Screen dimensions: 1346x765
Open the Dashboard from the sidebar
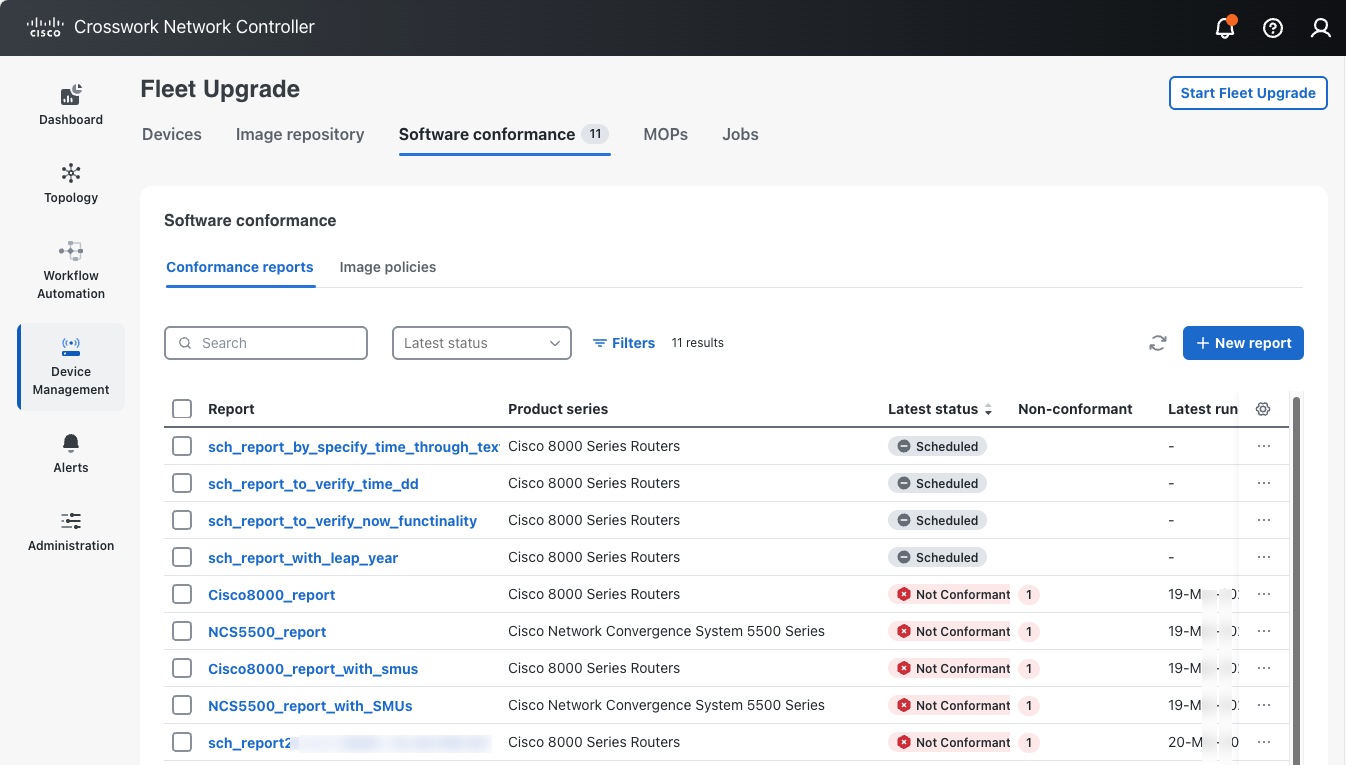point(70,105)
